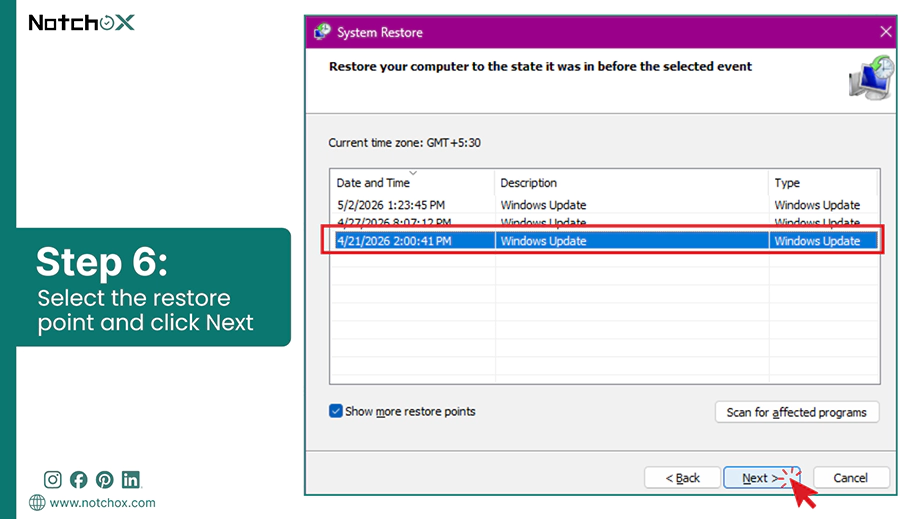Image resolution: width=922 pixels, height=519 pixels.
Task: Sort by the Type column header
Action: pyautogui.click(x=823, y=183)
